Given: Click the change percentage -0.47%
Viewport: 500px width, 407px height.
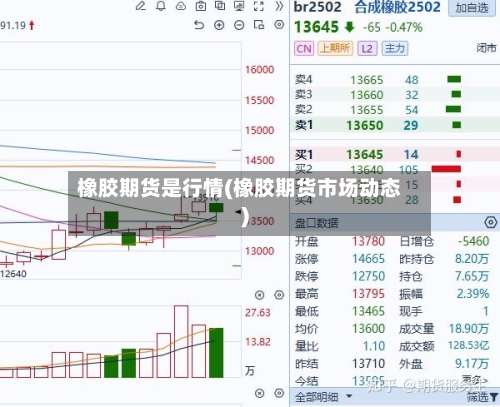Looking at the screenshot, I should [404, 27].
